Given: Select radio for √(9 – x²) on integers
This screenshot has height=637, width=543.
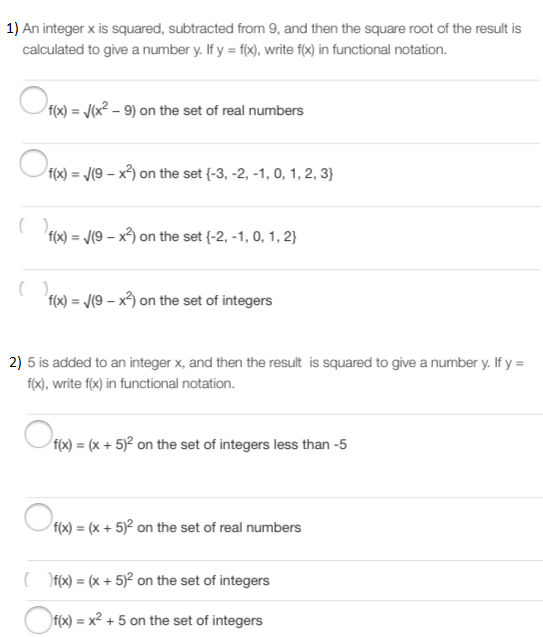Looking at the screenshot, I should [34, 289].
